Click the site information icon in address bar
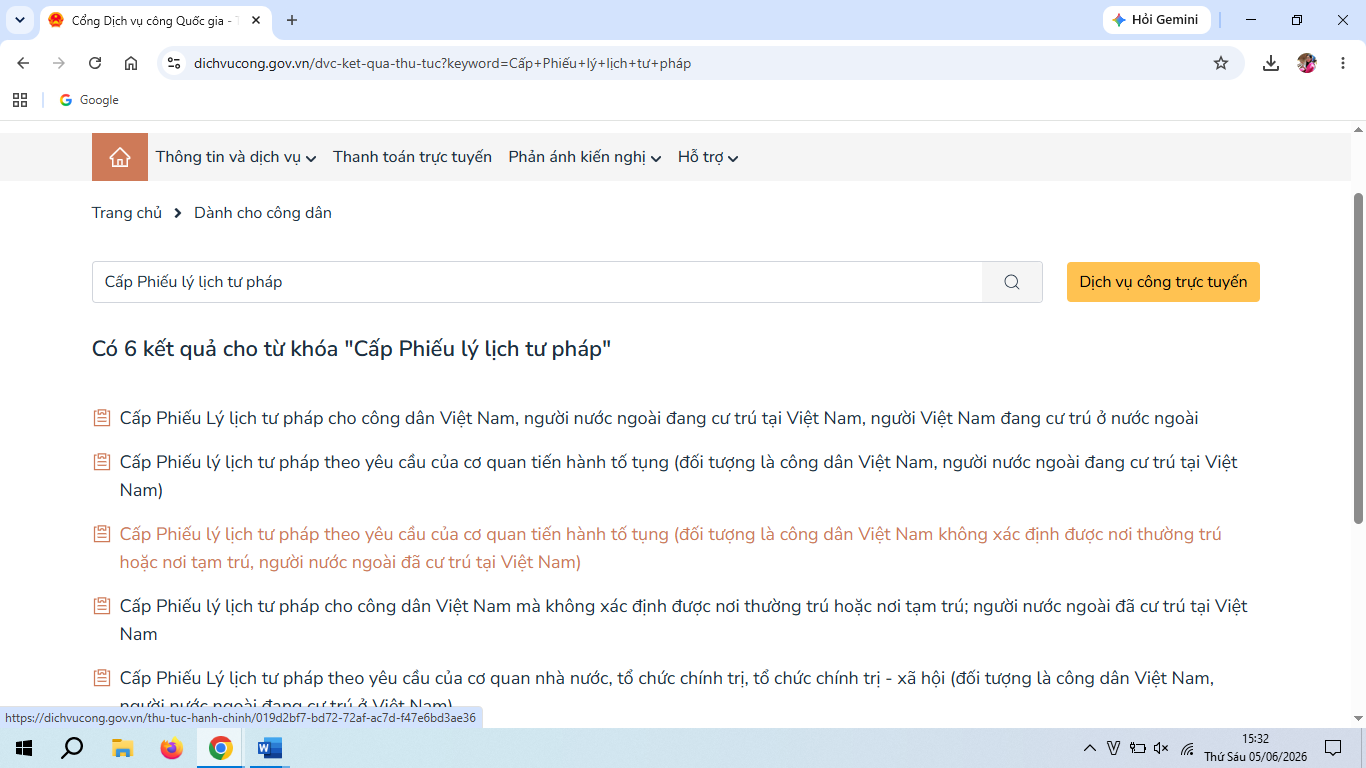The width and height of the screenshot is (1366, 768). (x=174, y=63)
